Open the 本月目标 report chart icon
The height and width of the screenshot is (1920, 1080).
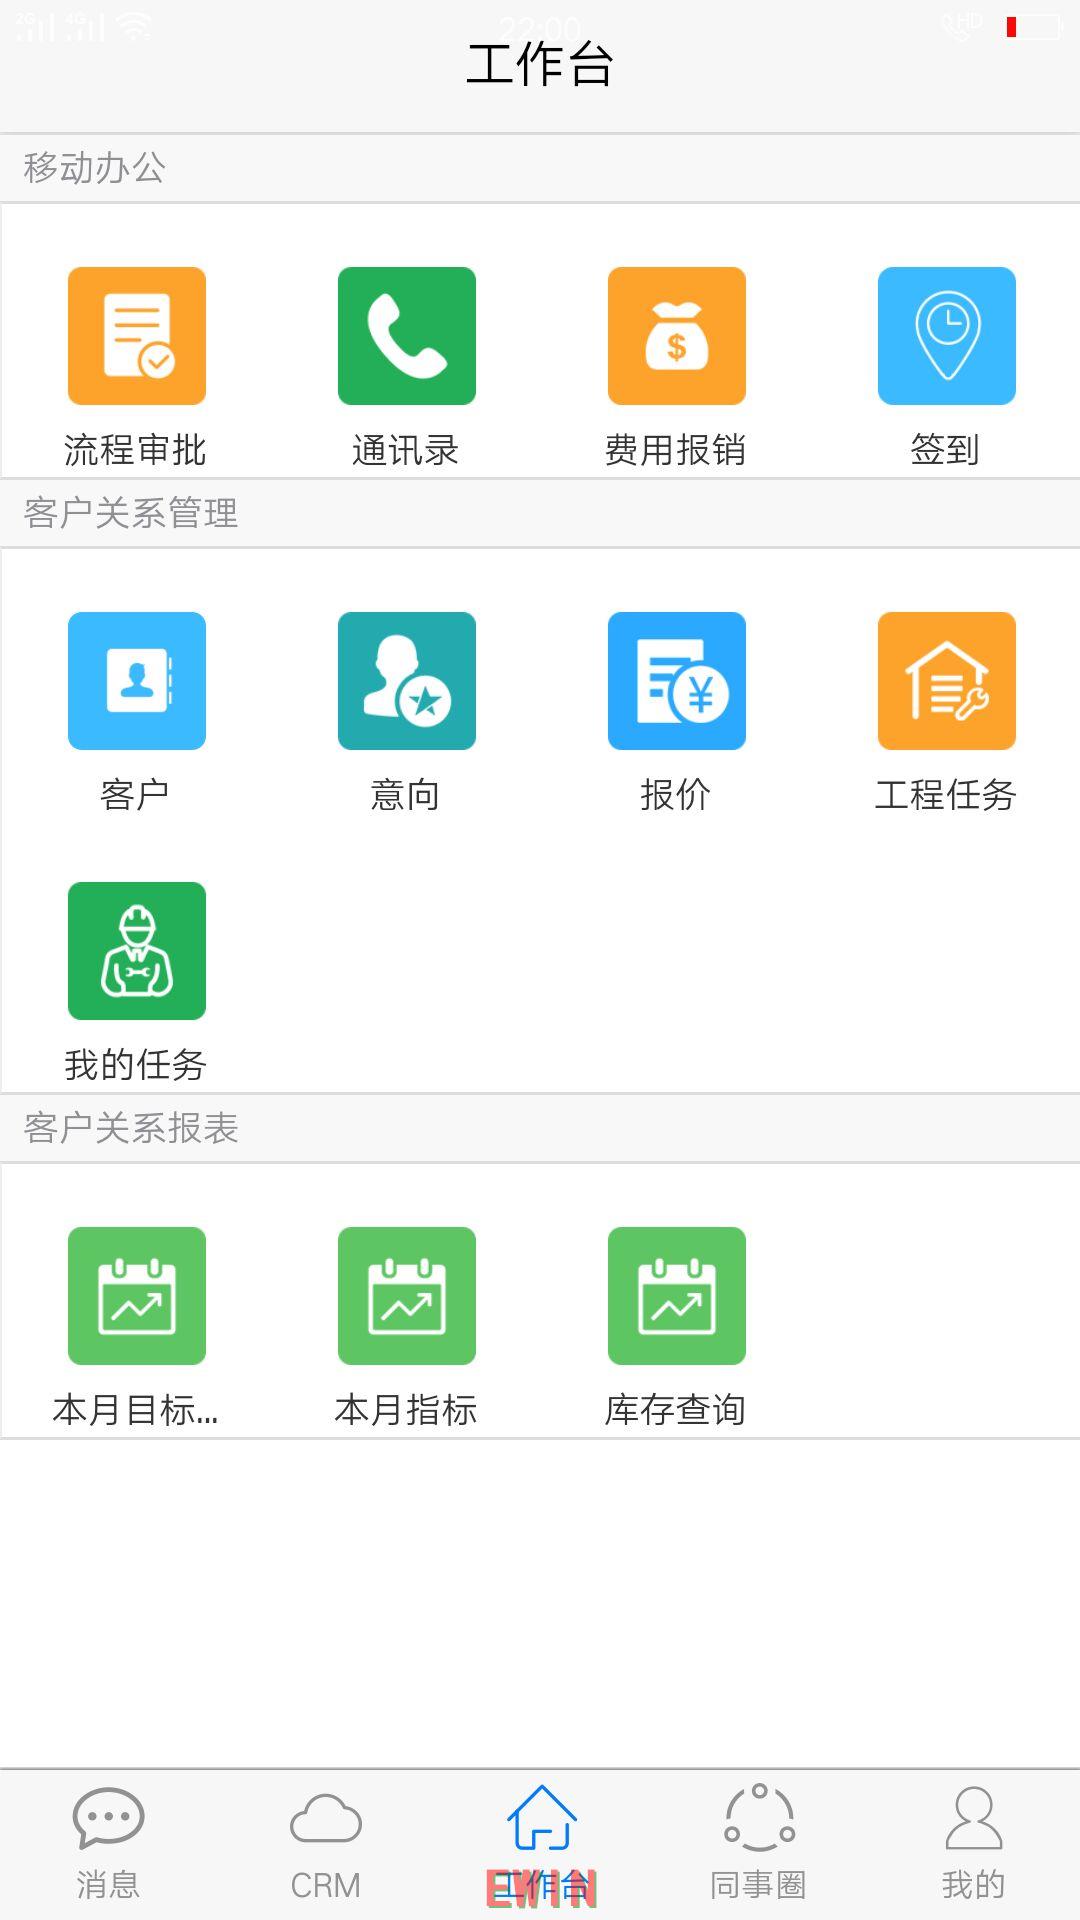click(137, 1296)
